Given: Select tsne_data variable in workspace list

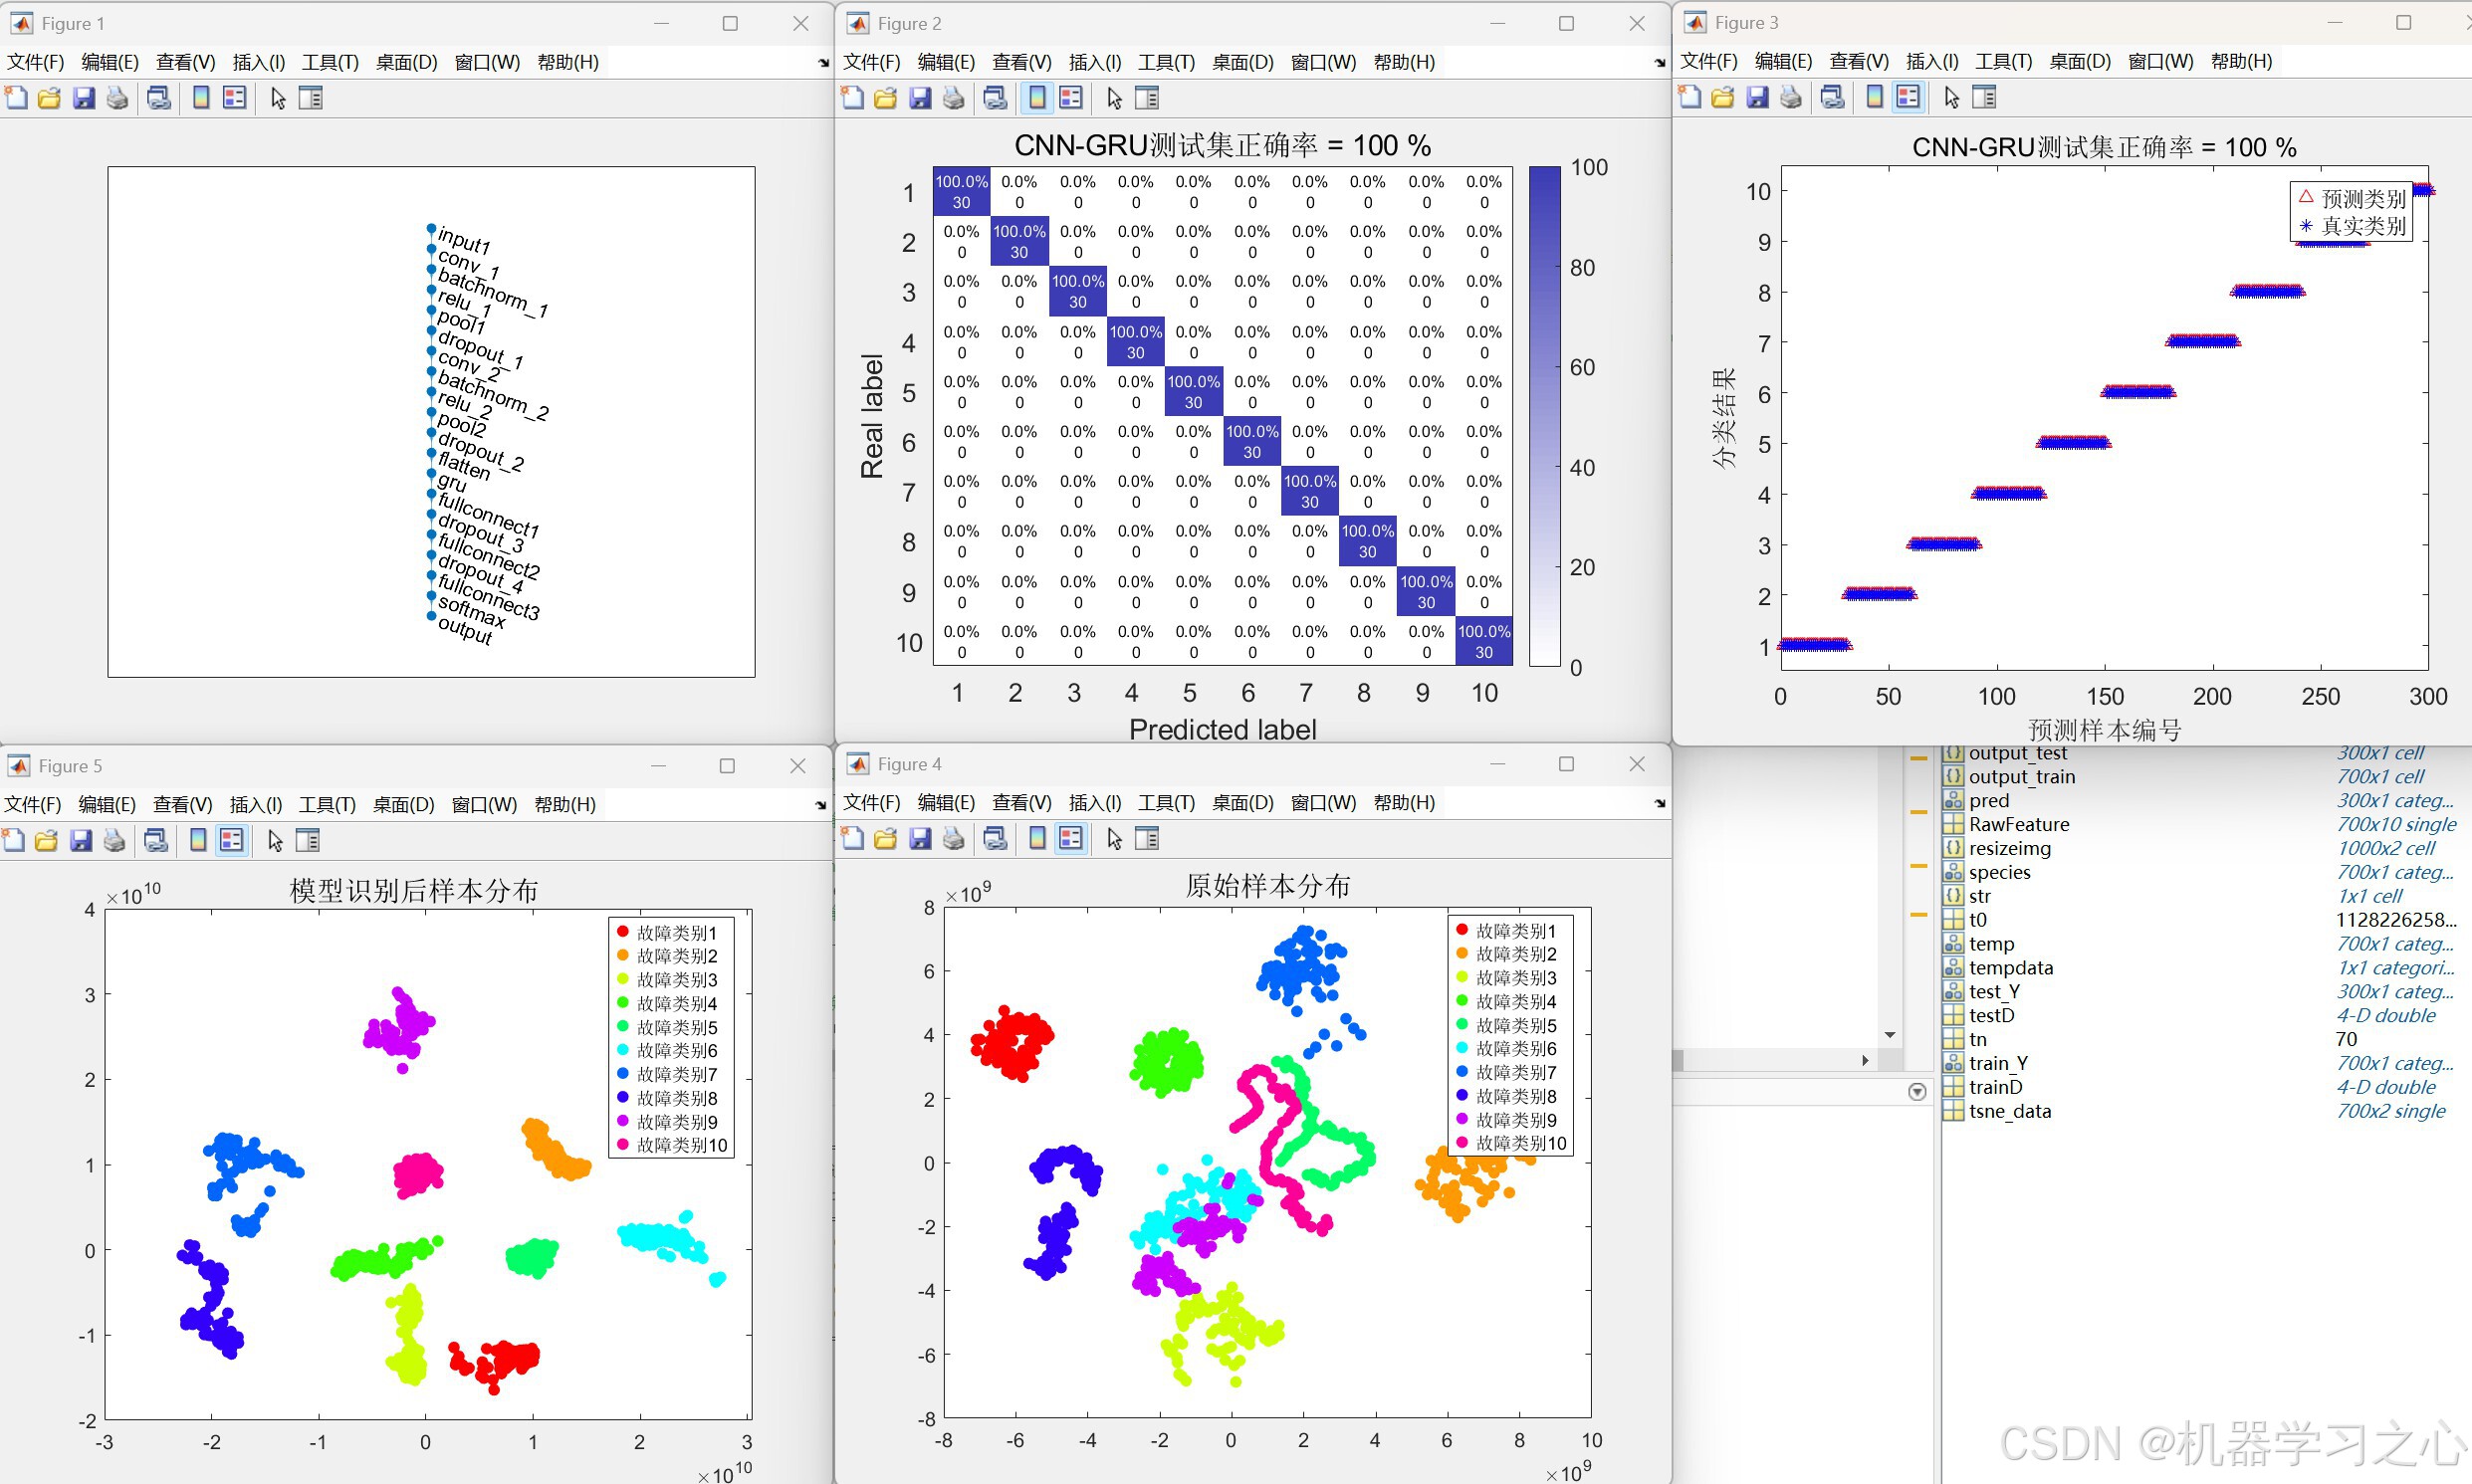Looking at the screenshot, I should [2009, 1111].
